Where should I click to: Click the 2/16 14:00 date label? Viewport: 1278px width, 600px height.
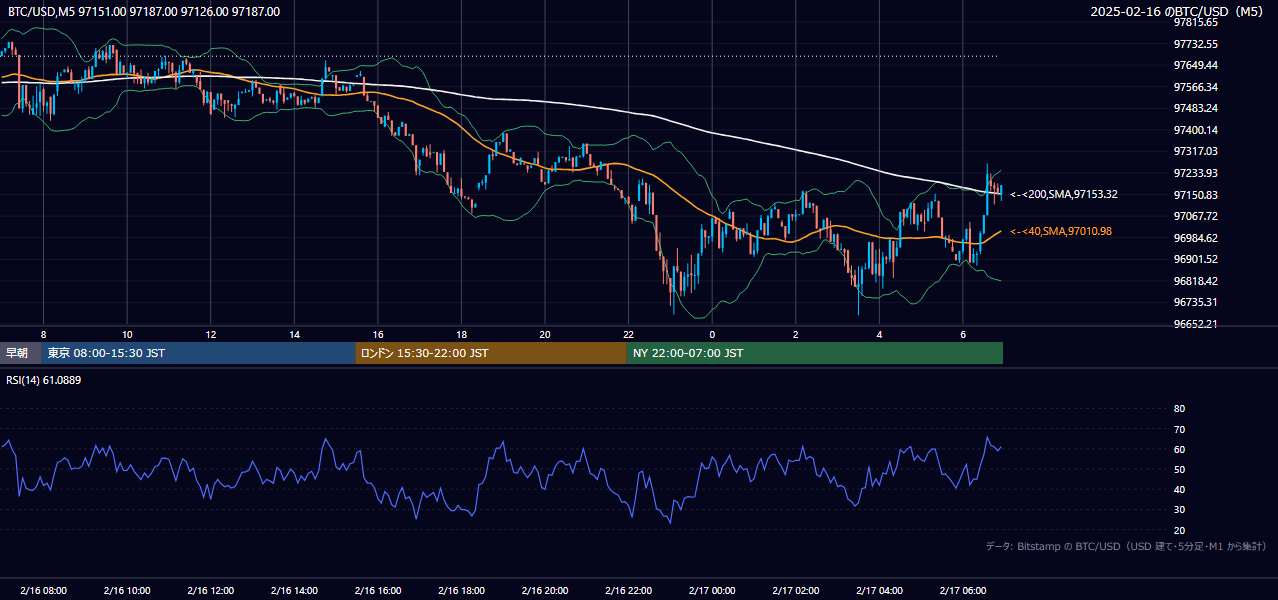click(294, 591)
